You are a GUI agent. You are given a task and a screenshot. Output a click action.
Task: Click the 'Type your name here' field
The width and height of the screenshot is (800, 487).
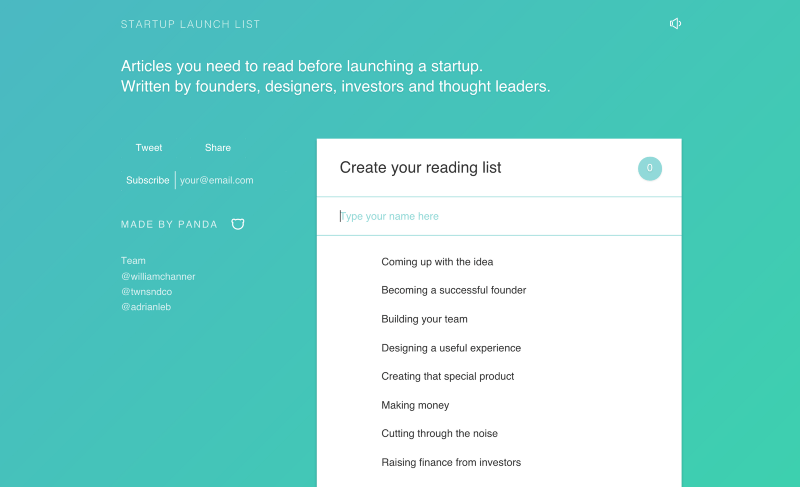[500, 216]
